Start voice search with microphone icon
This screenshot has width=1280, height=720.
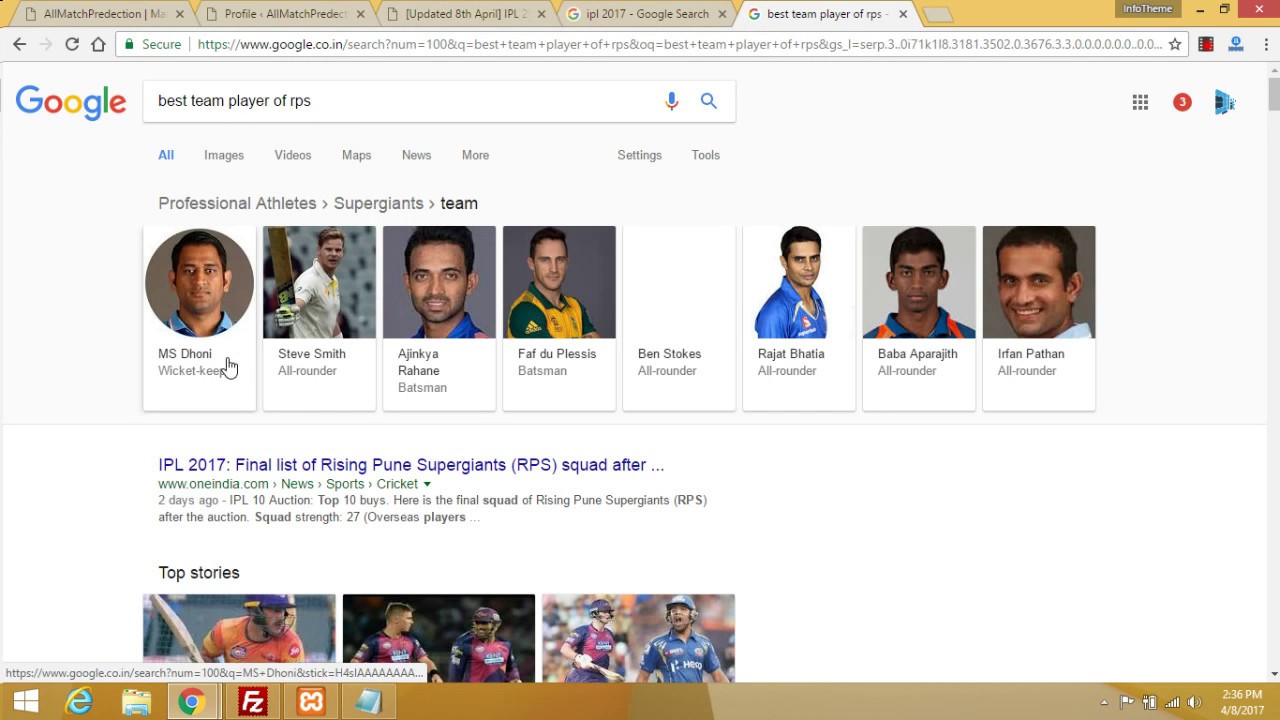pyautogui.click(x=672, y=101)
